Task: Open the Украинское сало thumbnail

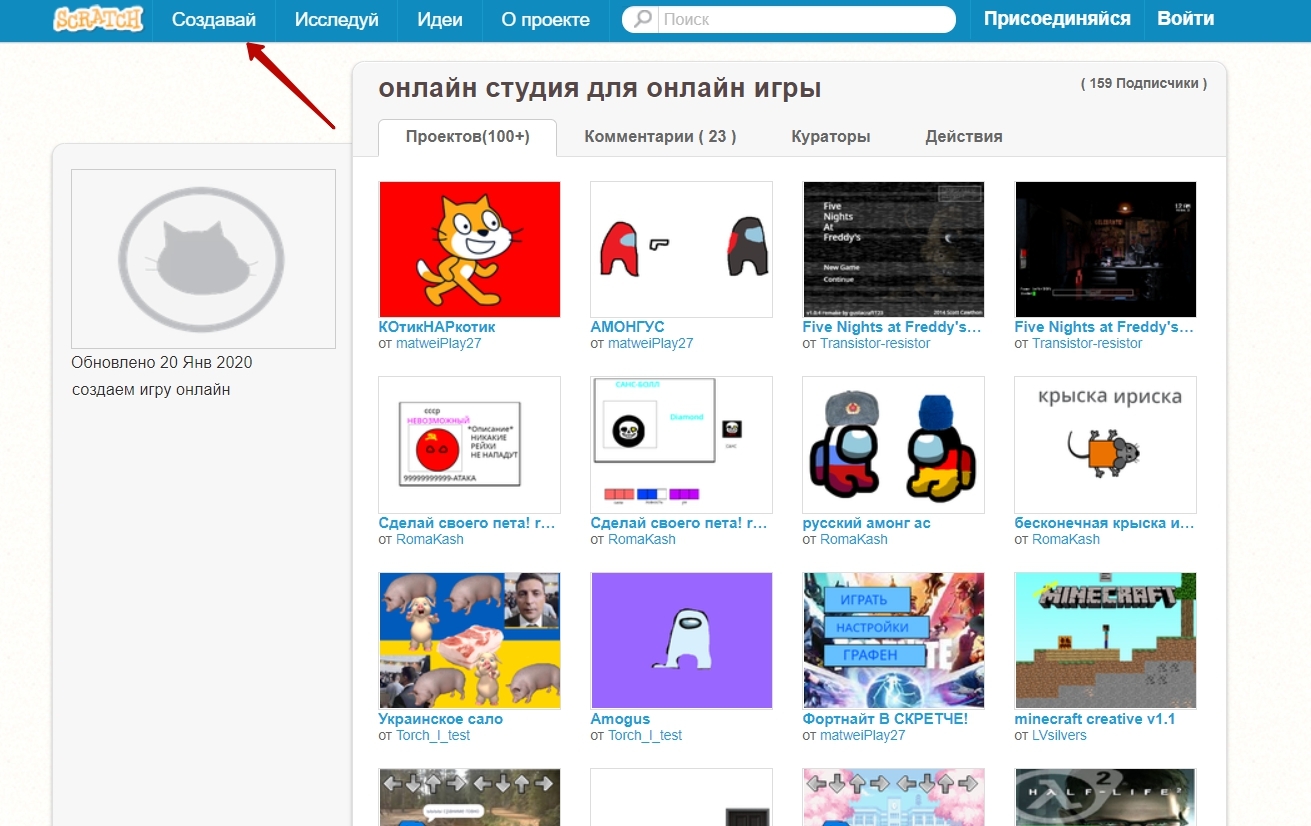Action: pyautogui.click(x=470, y=641)
